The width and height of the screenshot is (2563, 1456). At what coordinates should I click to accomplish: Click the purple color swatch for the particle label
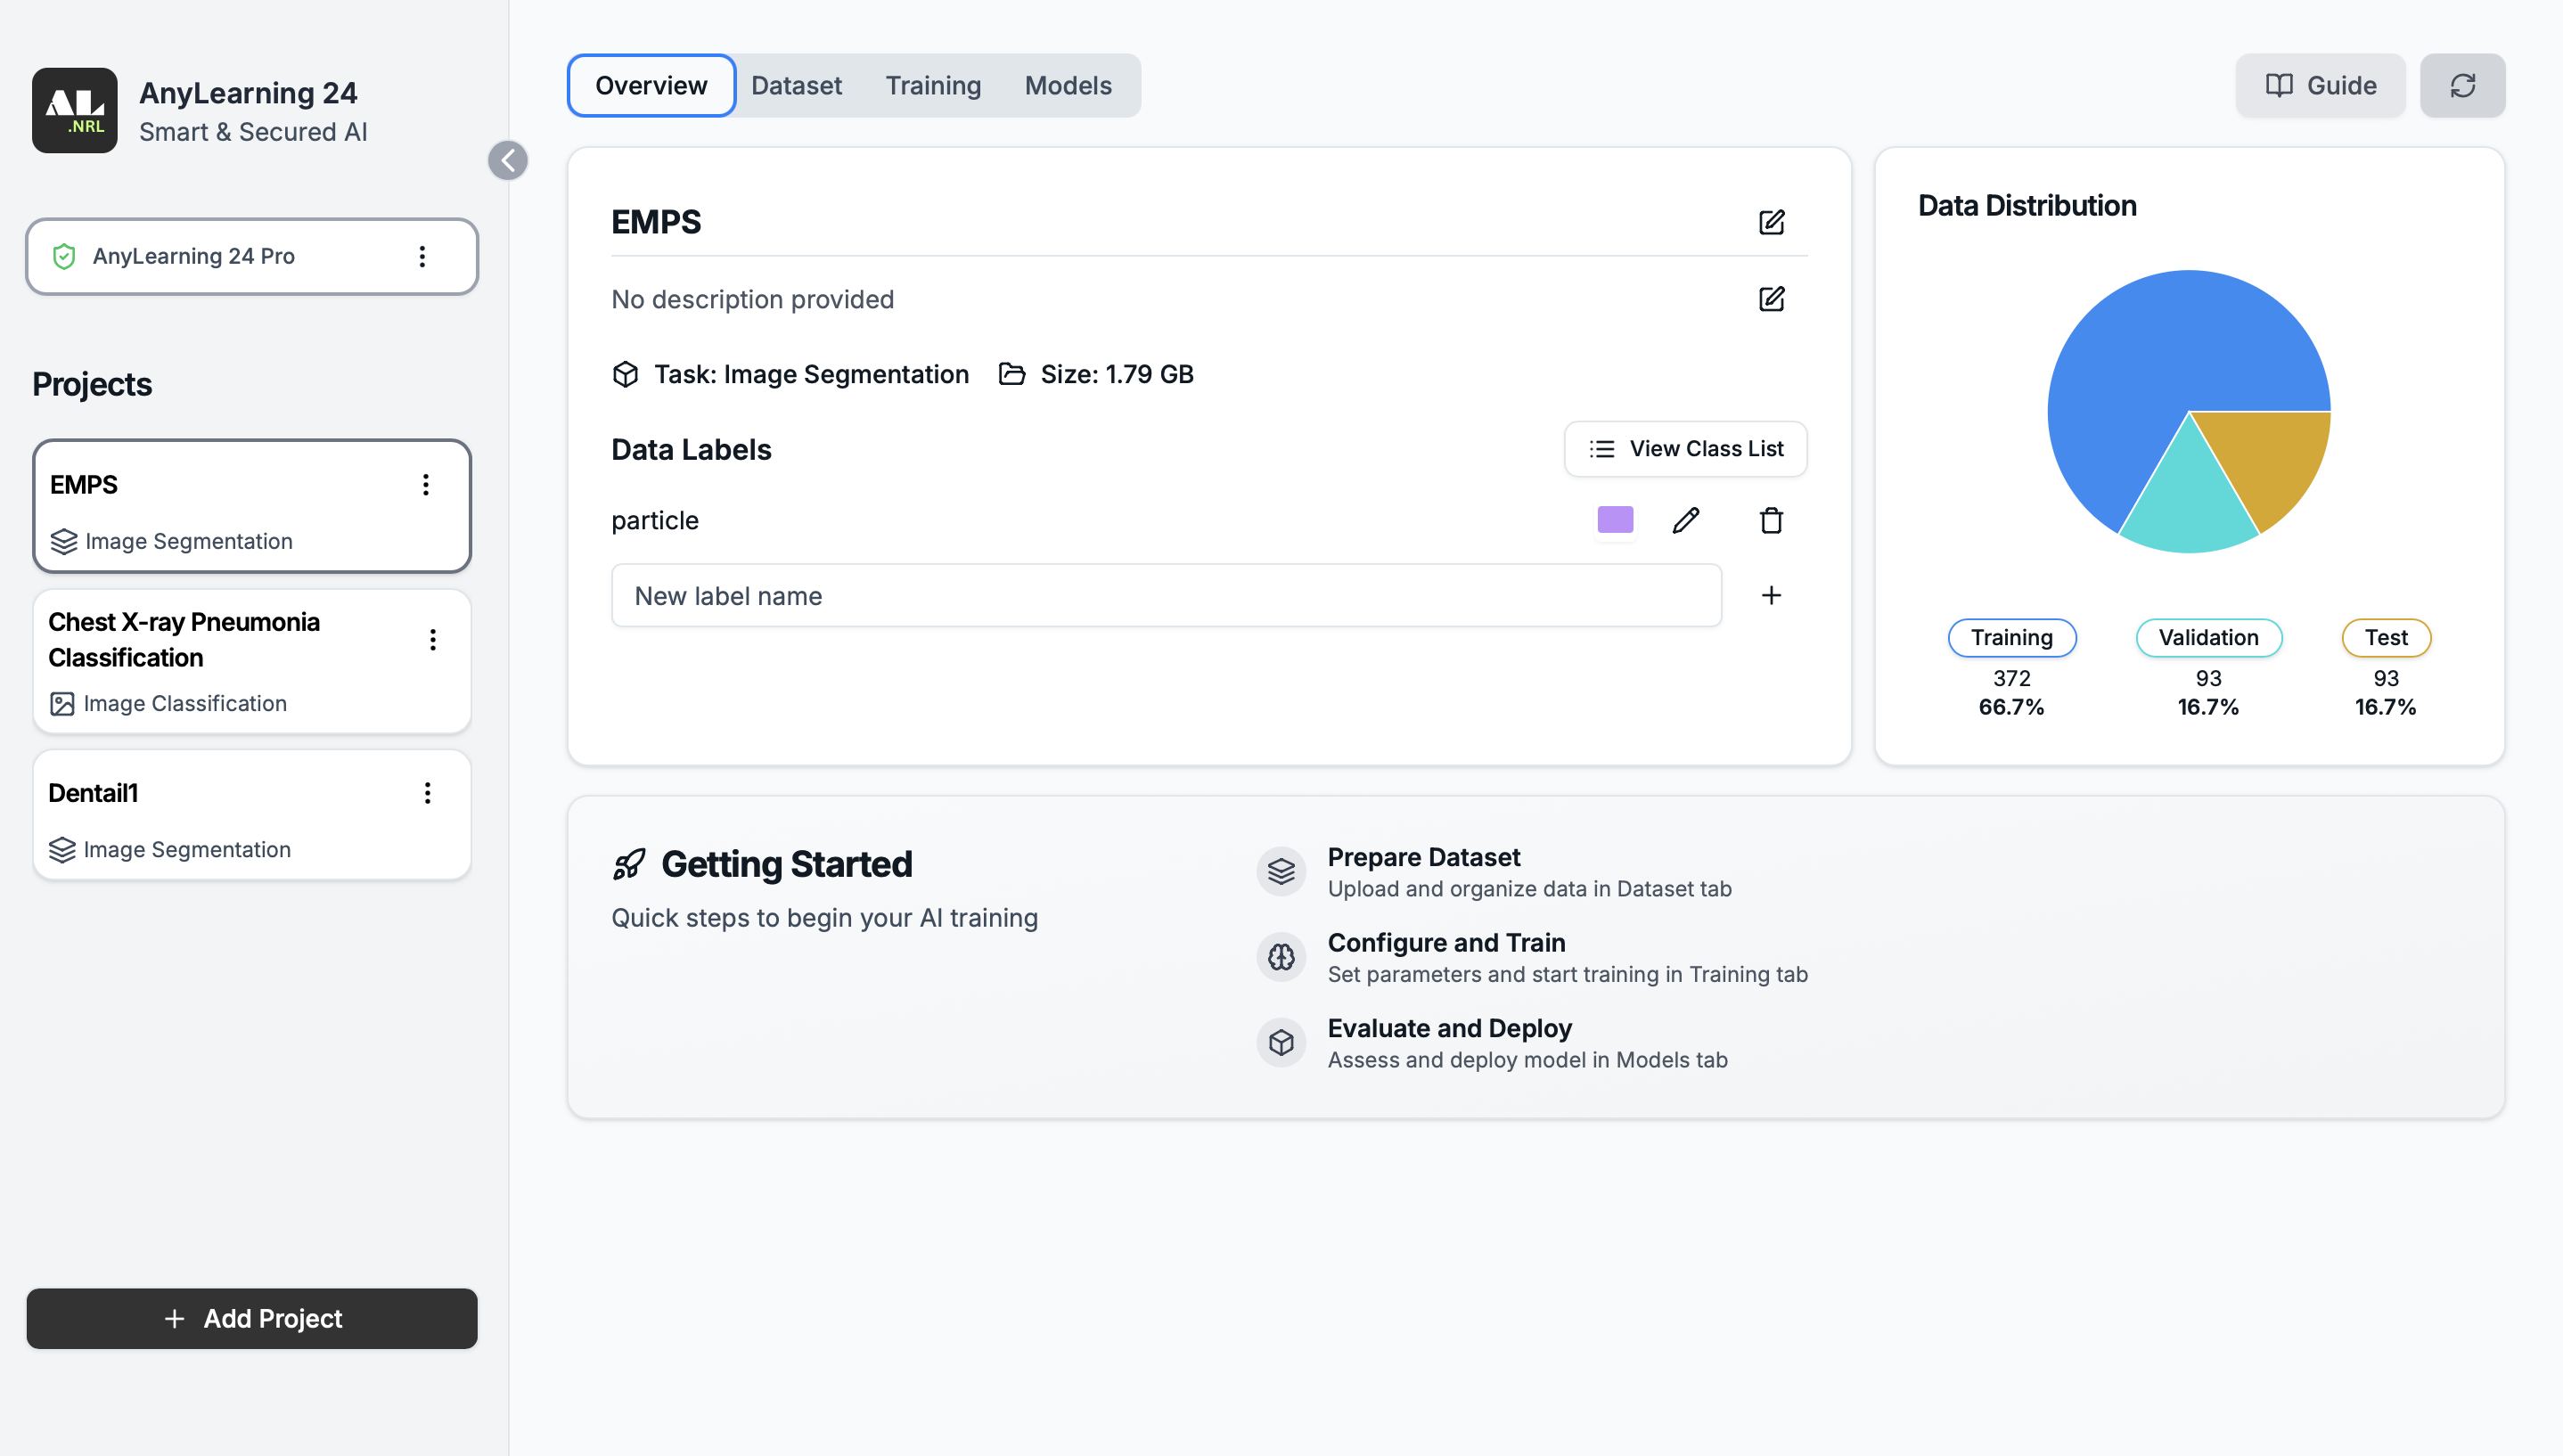(1615, 520)
